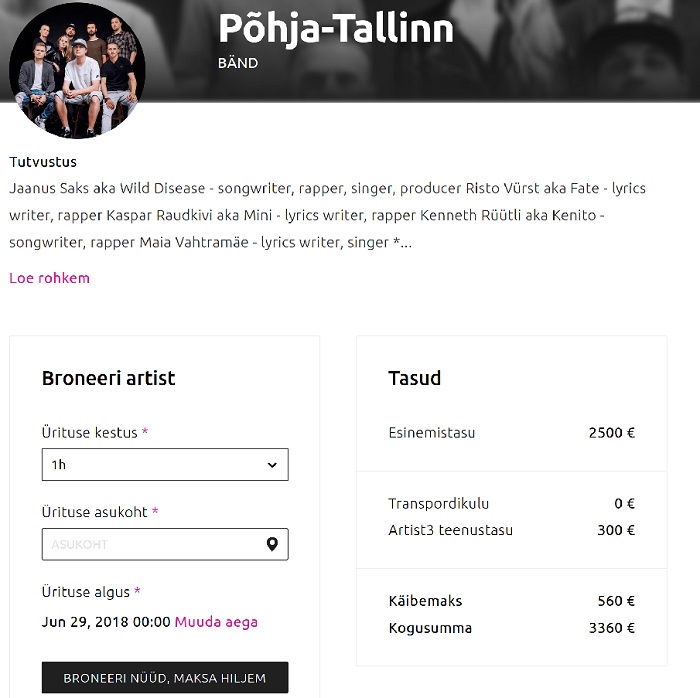Select the Transpordikulu fee label
700x698 pixels.
click(438, 504)
